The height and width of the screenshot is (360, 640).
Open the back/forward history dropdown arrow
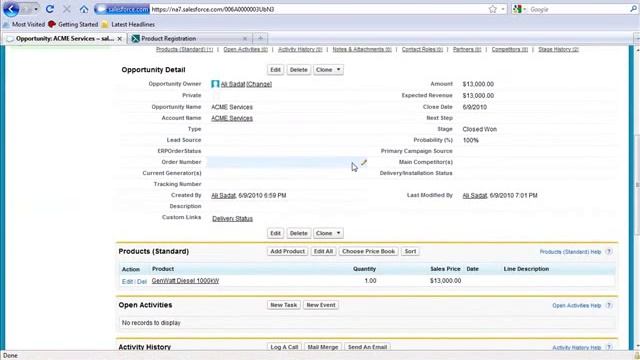click(36, 9)
